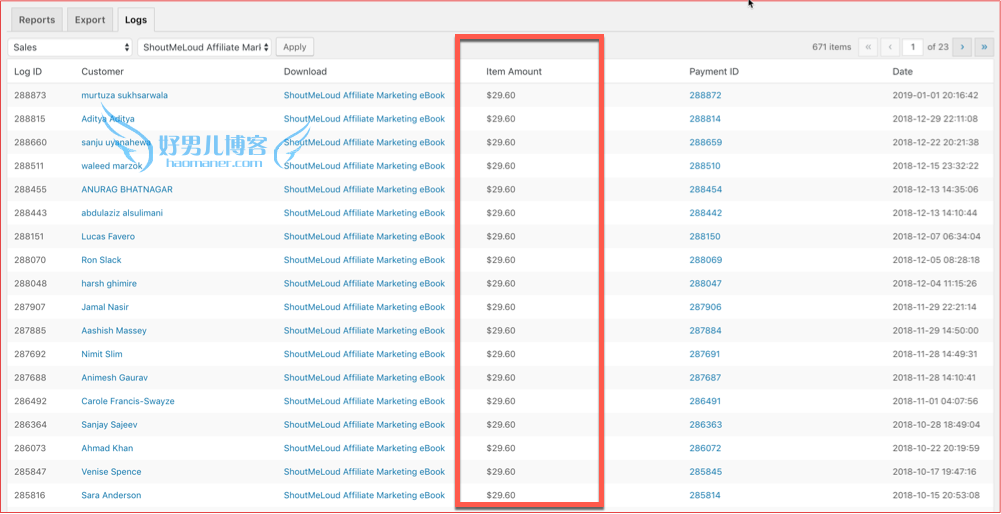Open customer Nimit Slim
Screen dimensions: 1001x514
102,354
